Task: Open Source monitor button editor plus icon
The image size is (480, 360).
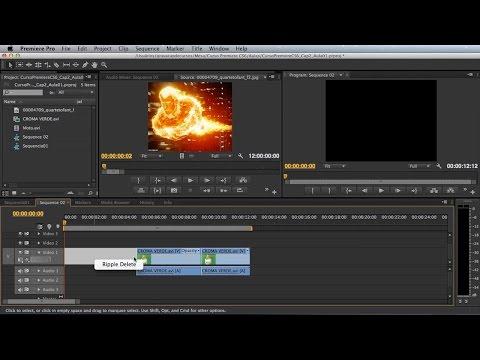Action: pos(274,192)
